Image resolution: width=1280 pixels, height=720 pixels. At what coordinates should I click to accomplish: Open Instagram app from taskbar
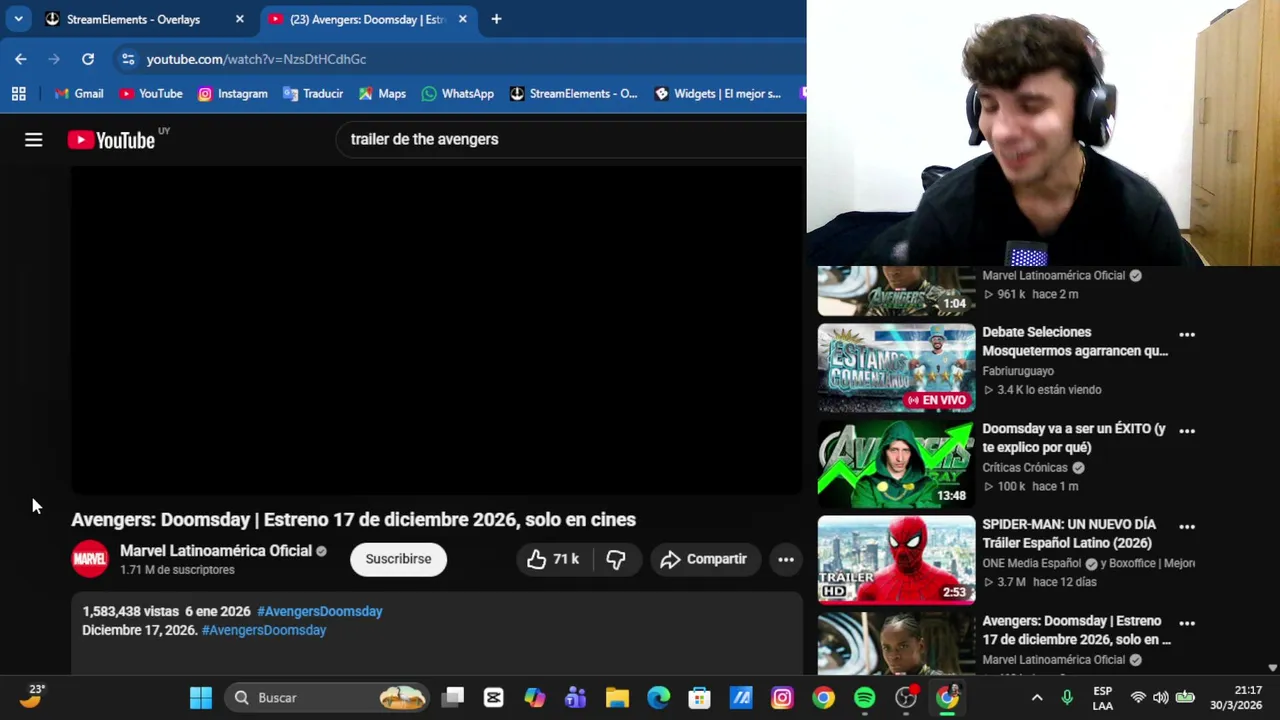coord(782,698)
